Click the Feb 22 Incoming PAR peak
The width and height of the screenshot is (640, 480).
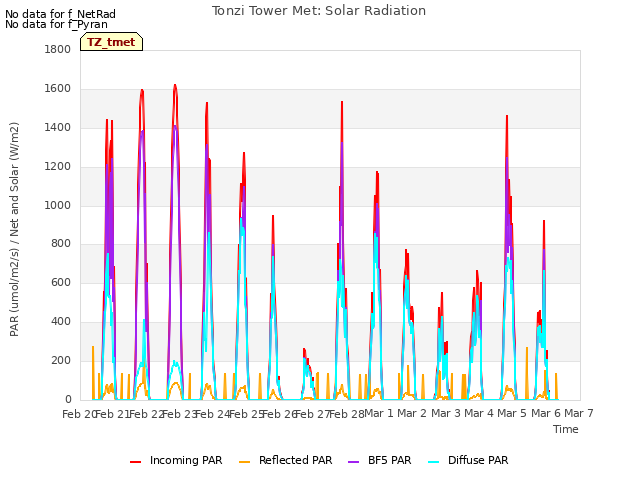[142, 91]
